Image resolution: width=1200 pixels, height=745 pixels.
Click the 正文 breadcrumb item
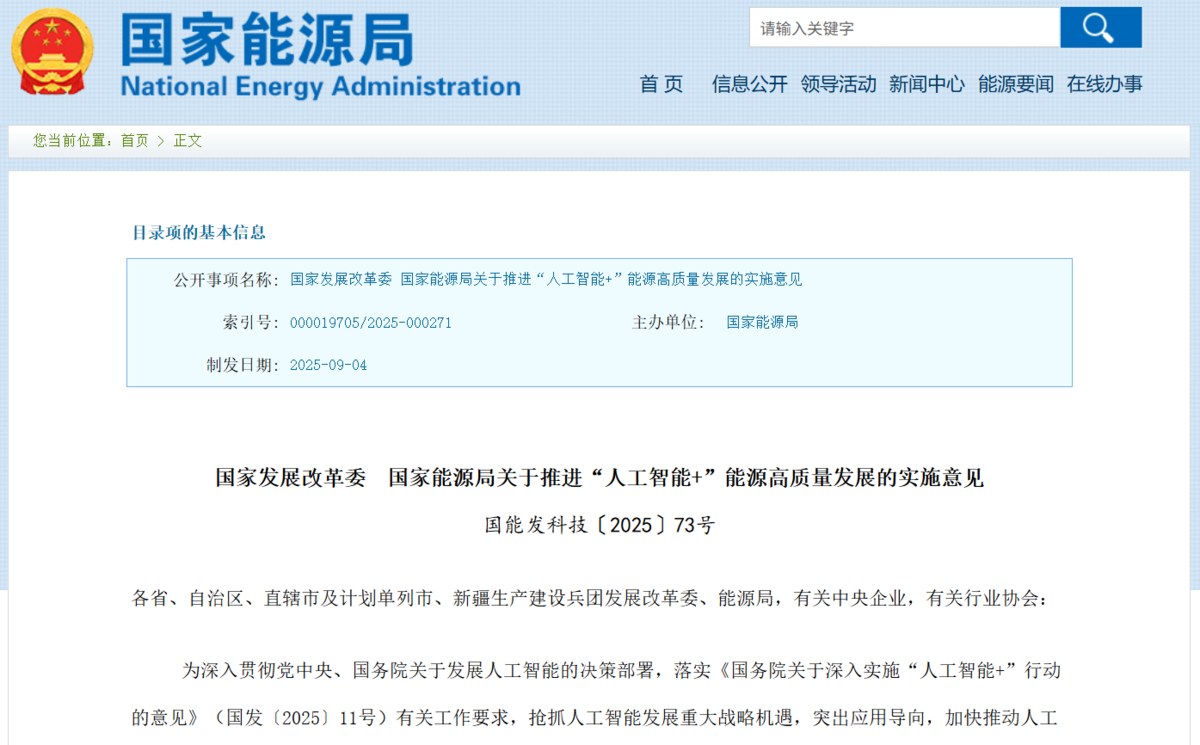188,141
